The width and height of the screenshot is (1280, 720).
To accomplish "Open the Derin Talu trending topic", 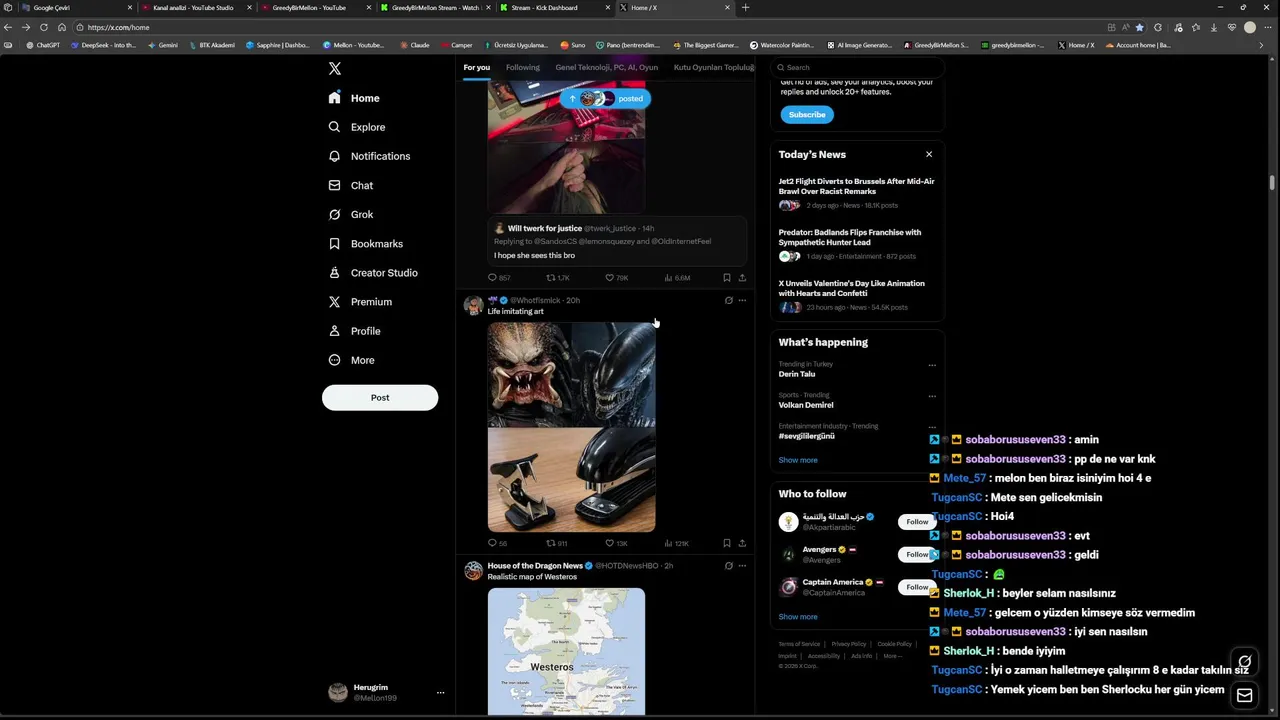I will pyautogui.click(x=797, y=374).
